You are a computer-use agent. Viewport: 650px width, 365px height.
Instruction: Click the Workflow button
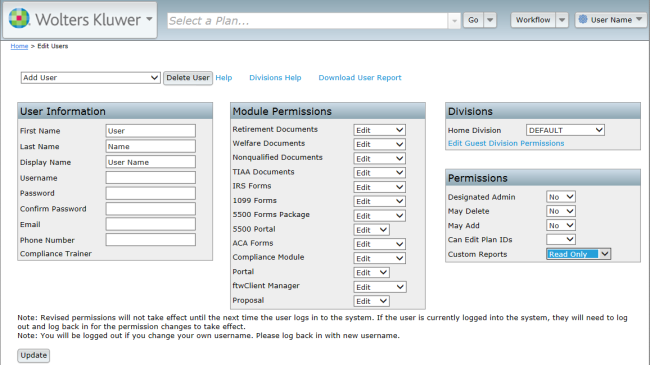click(x=533, y=20)
